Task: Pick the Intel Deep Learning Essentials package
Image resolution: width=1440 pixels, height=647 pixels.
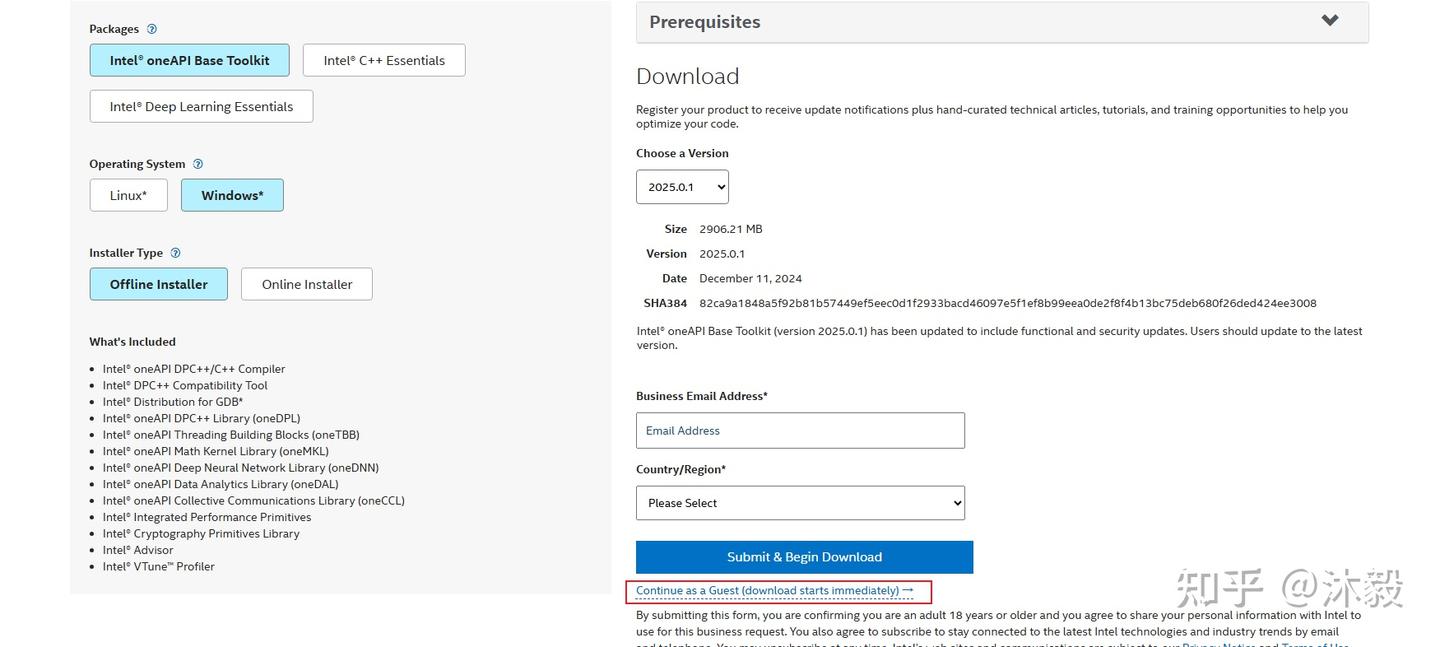Action: (201, 106)
